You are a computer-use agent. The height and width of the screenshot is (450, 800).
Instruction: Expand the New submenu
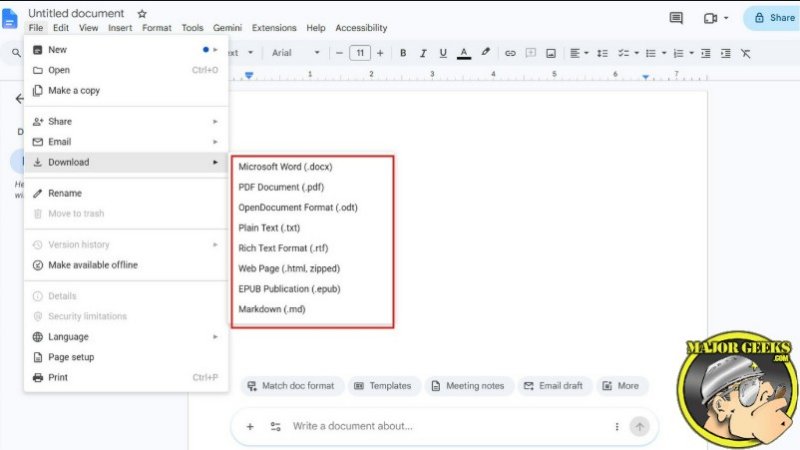(x=126, y=49)
